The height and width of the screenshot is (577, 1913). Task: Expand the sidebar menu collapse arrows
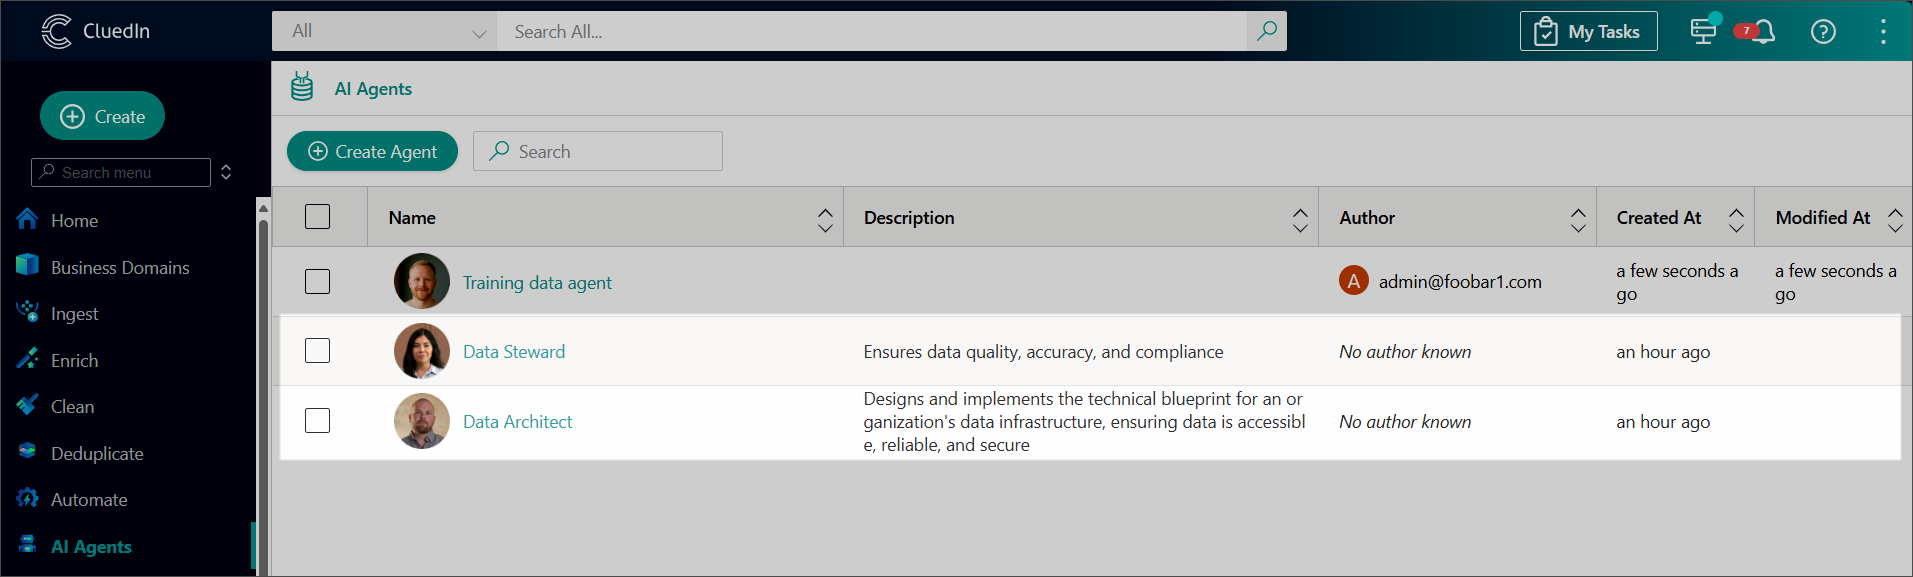(x=226, y=172)
